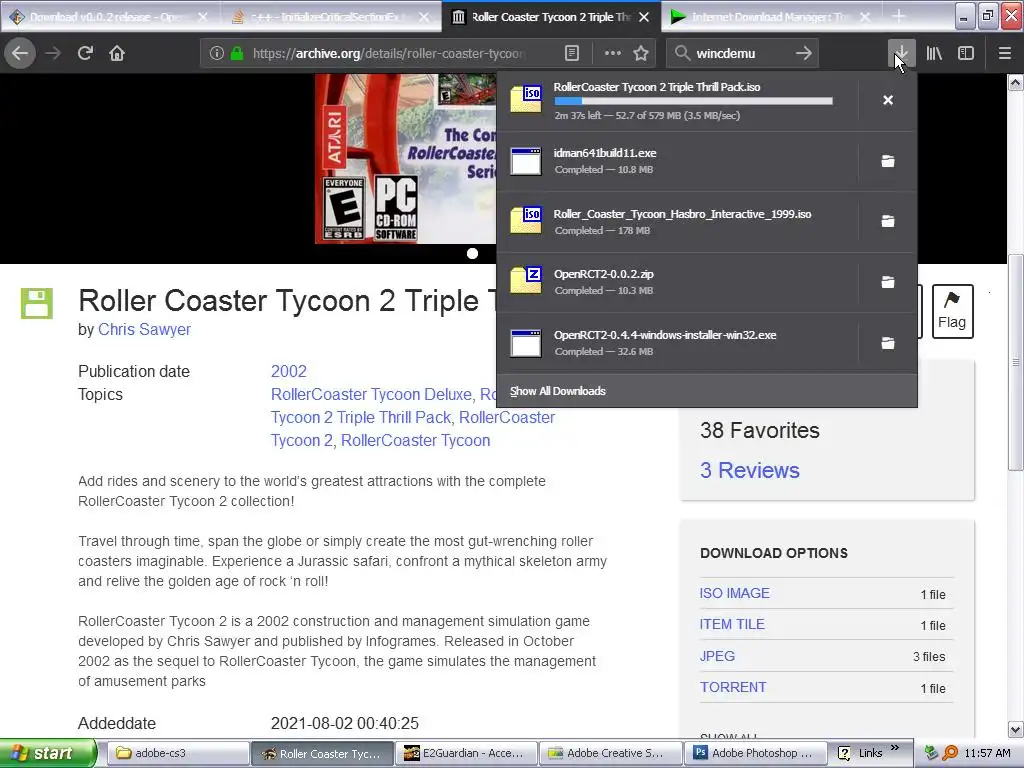The width and height of the screenshot is (1024, 768).
Task: Open the JPEG download option
Action: [717, 656]
